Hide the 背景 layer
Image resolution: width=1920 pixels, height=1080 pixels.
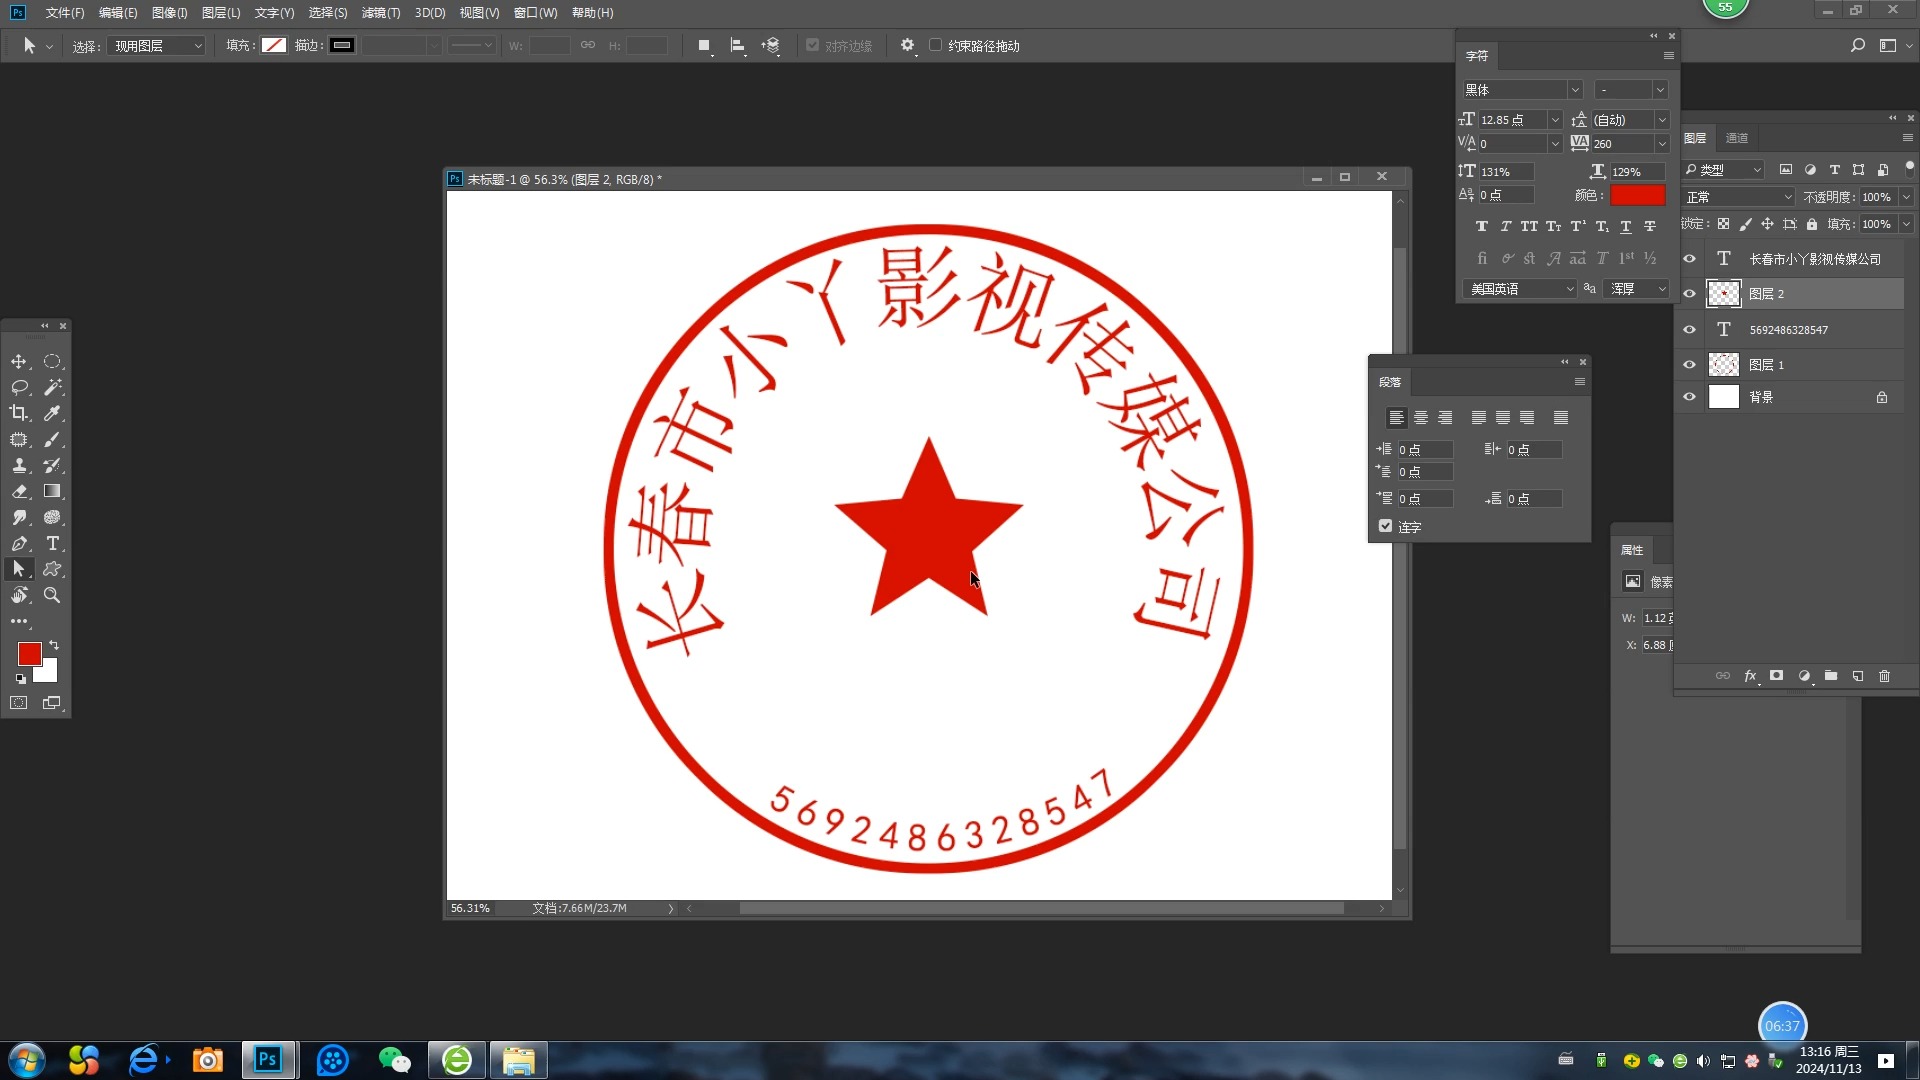click(x=1690, y=397)
